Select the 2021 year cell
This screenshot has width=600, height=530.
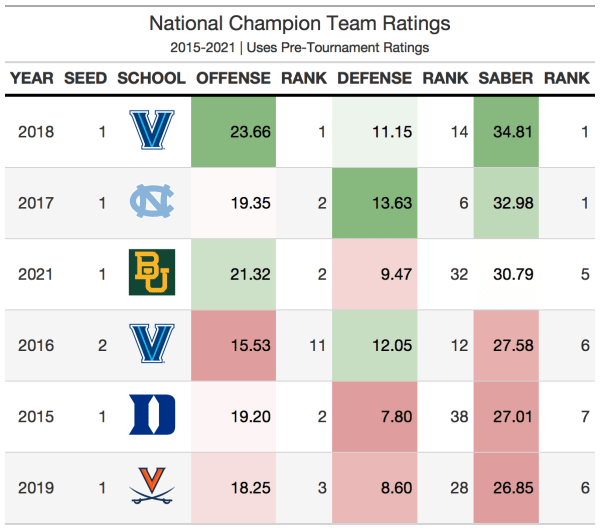(36, 273)
